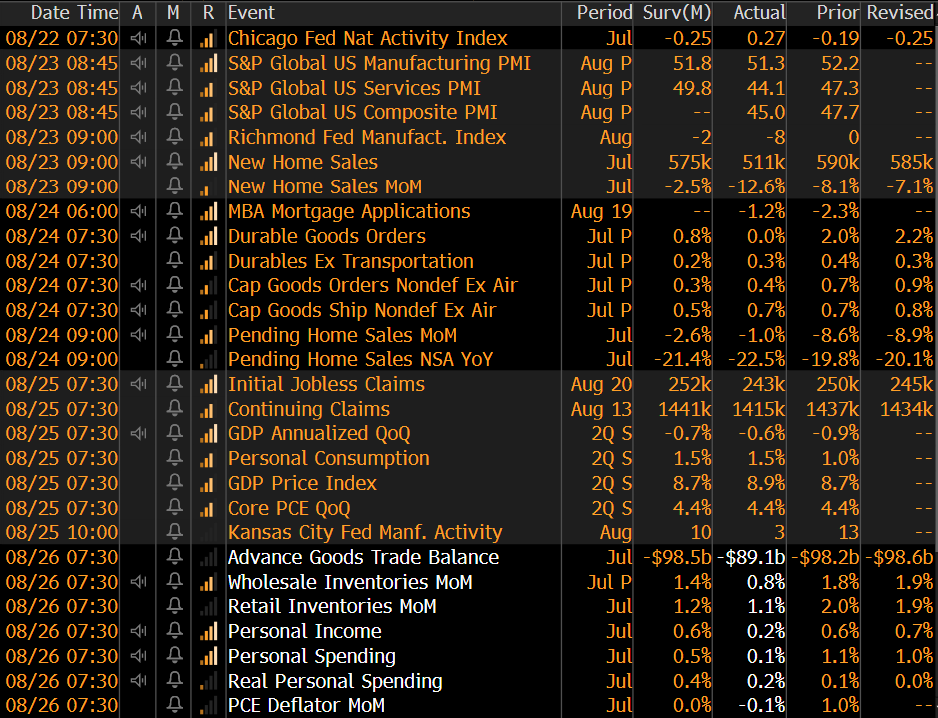Image resolution: width=938 pixels, height=718 pixels.
Task: Toggle the alert bell for Richmond Fed Manufact. Index
Action: coord(174,138)
